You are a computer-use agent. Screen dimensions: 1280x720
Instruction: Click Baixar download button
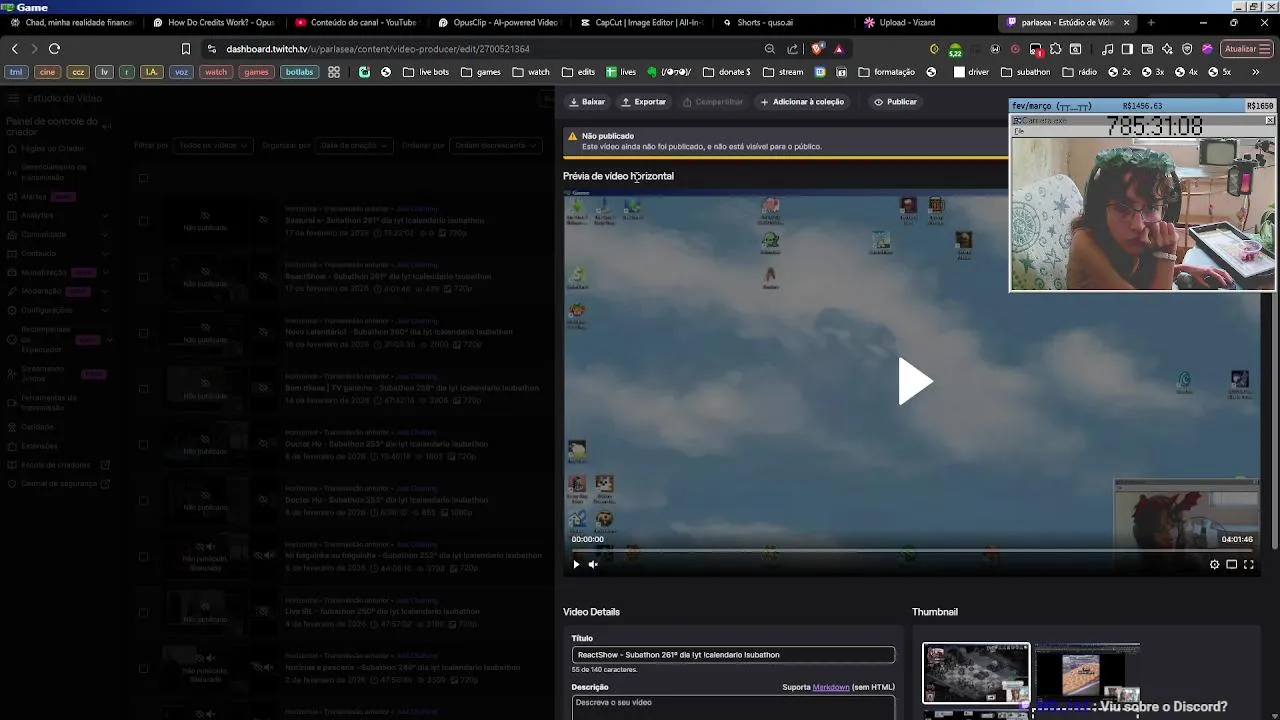[x=587, y=102]
